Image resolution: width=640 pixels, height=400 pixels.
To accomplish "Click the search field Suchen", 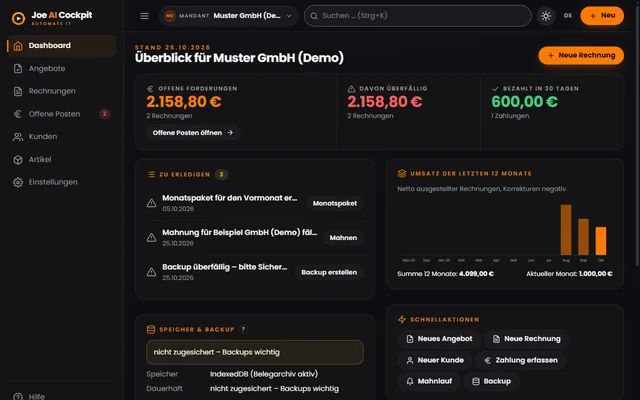I will (x=418, y=16).
